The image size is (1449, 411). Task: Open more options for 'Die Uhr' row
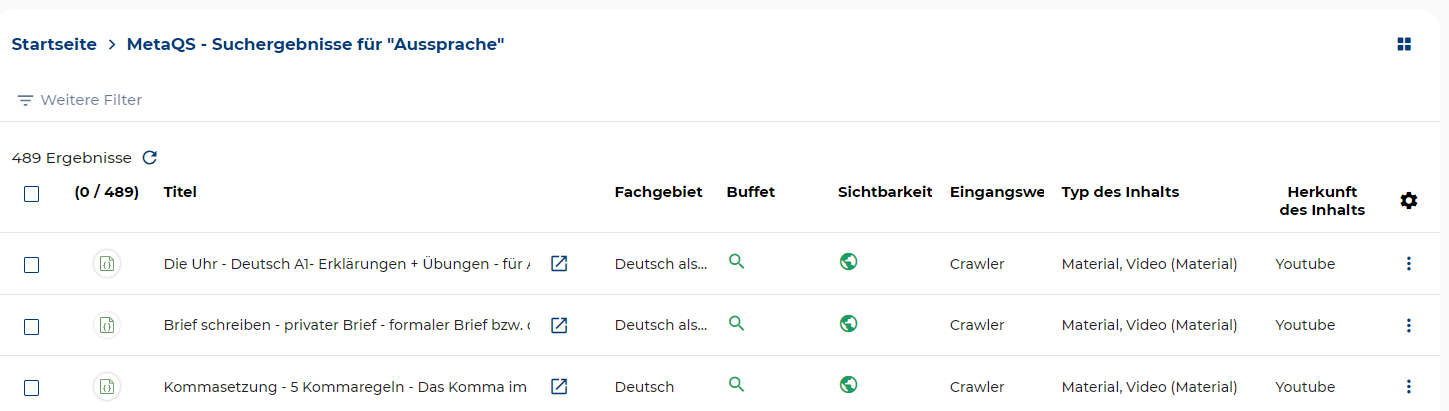1408,264
